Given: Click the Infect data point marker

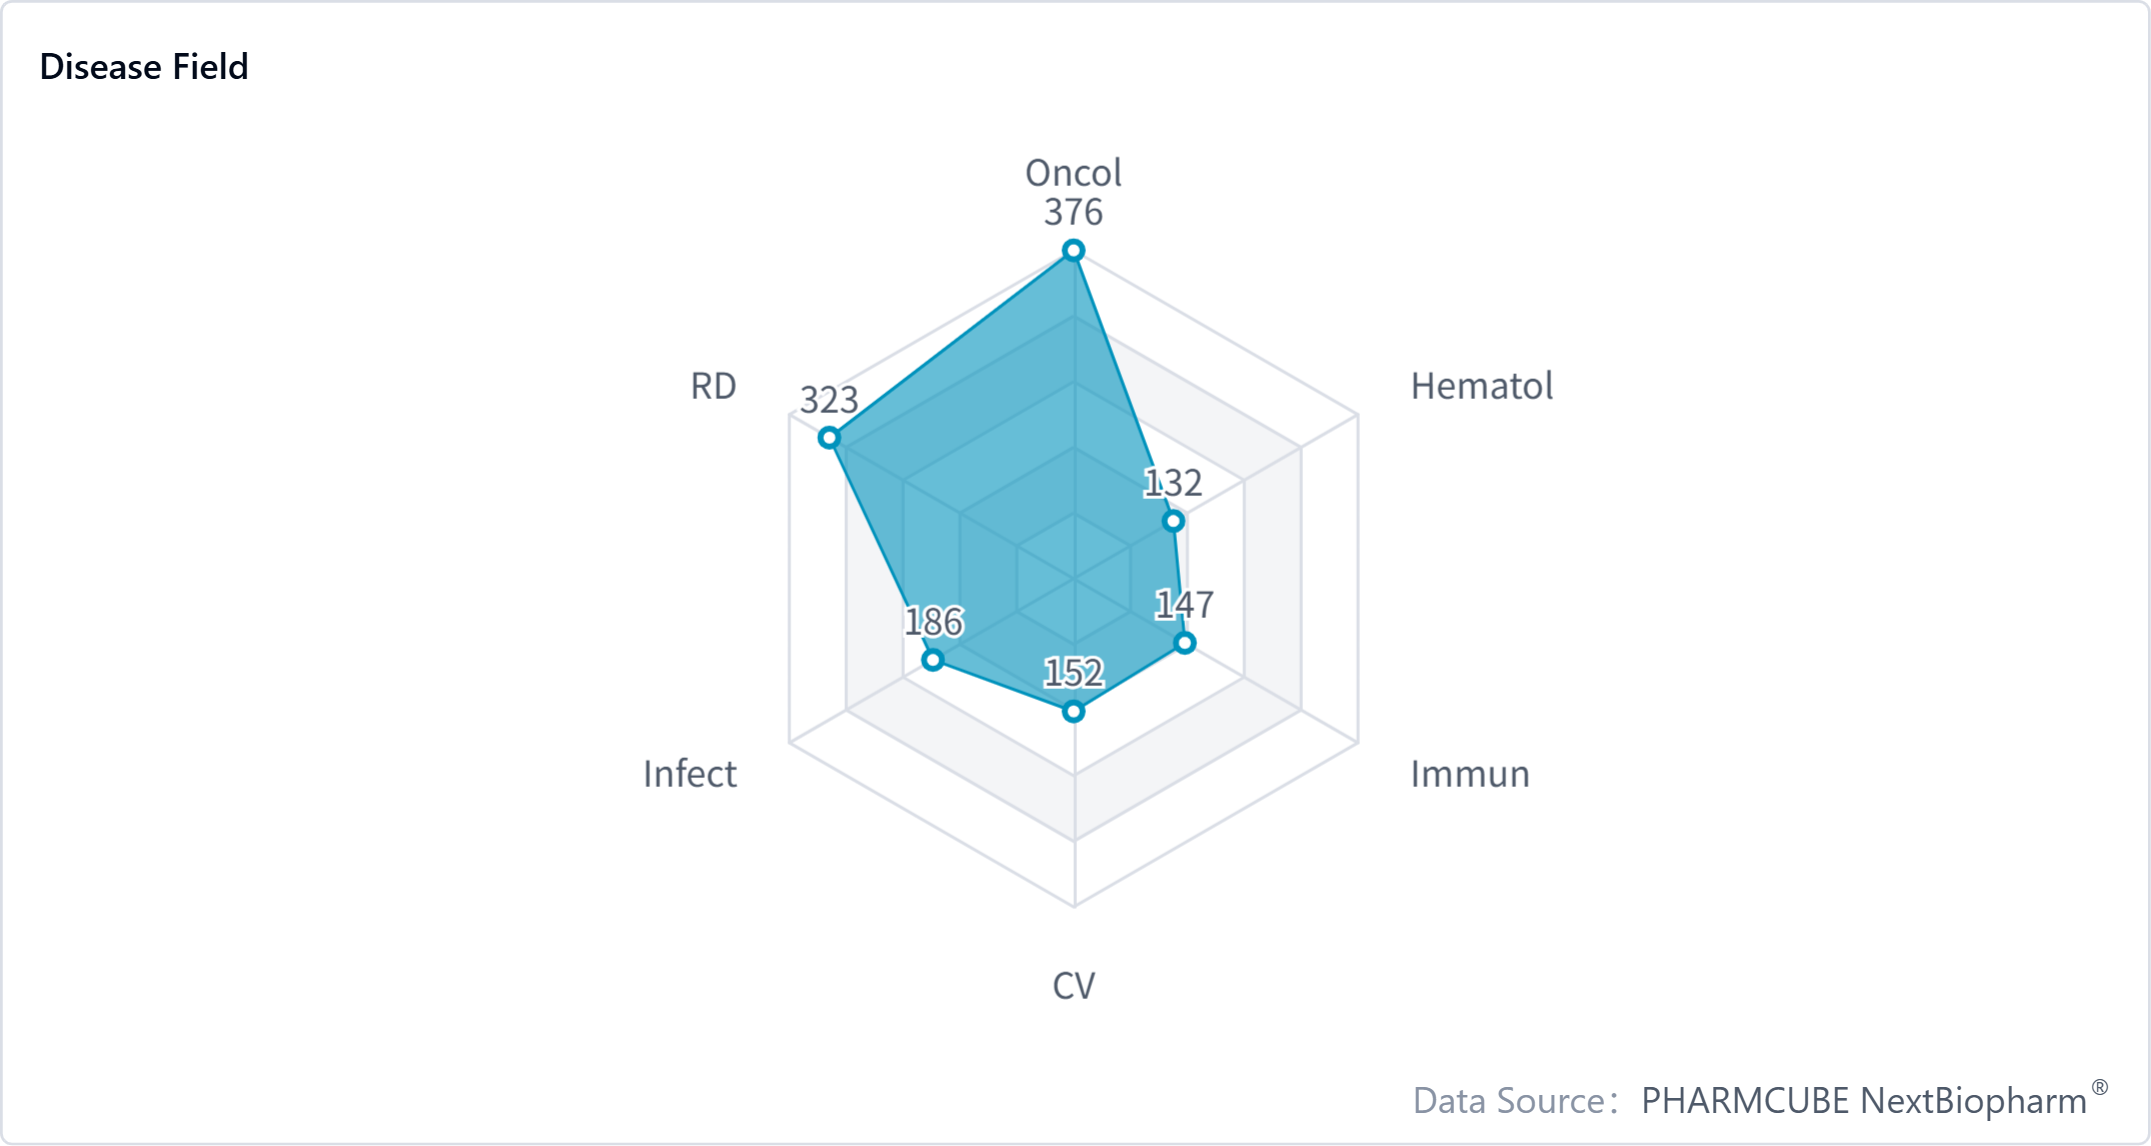Looking at the screenshot, I should [933, 660].
